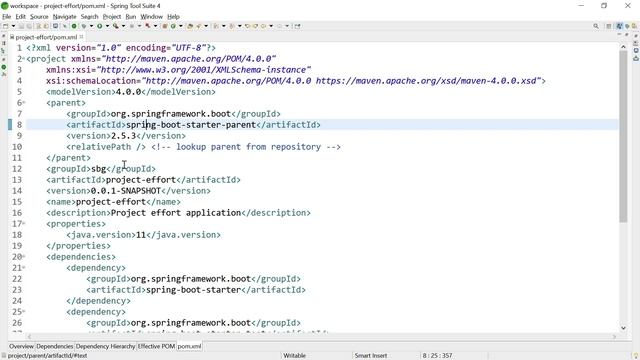
Task: Collapse the dependency element at line 25
Action: click(x=23, y=312)
